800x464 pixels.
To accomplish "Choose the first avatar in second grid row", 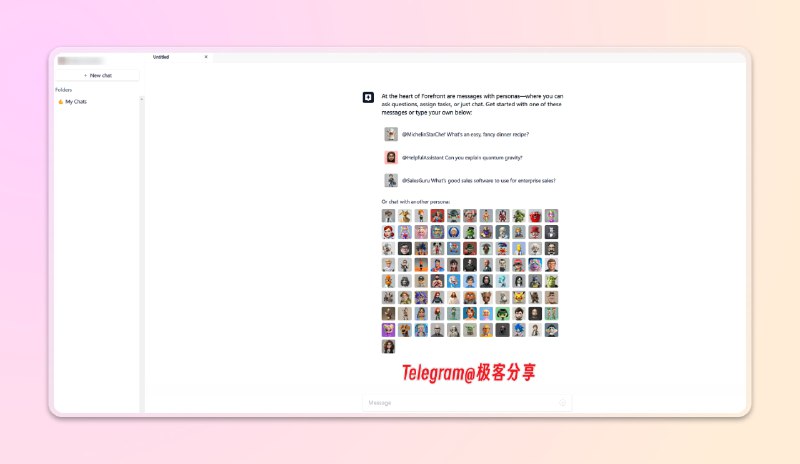I will click(388, 232).
